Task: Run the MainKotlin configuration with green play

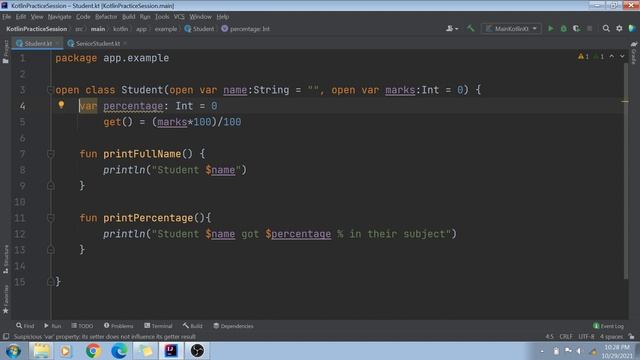Action: click(551, 29)
